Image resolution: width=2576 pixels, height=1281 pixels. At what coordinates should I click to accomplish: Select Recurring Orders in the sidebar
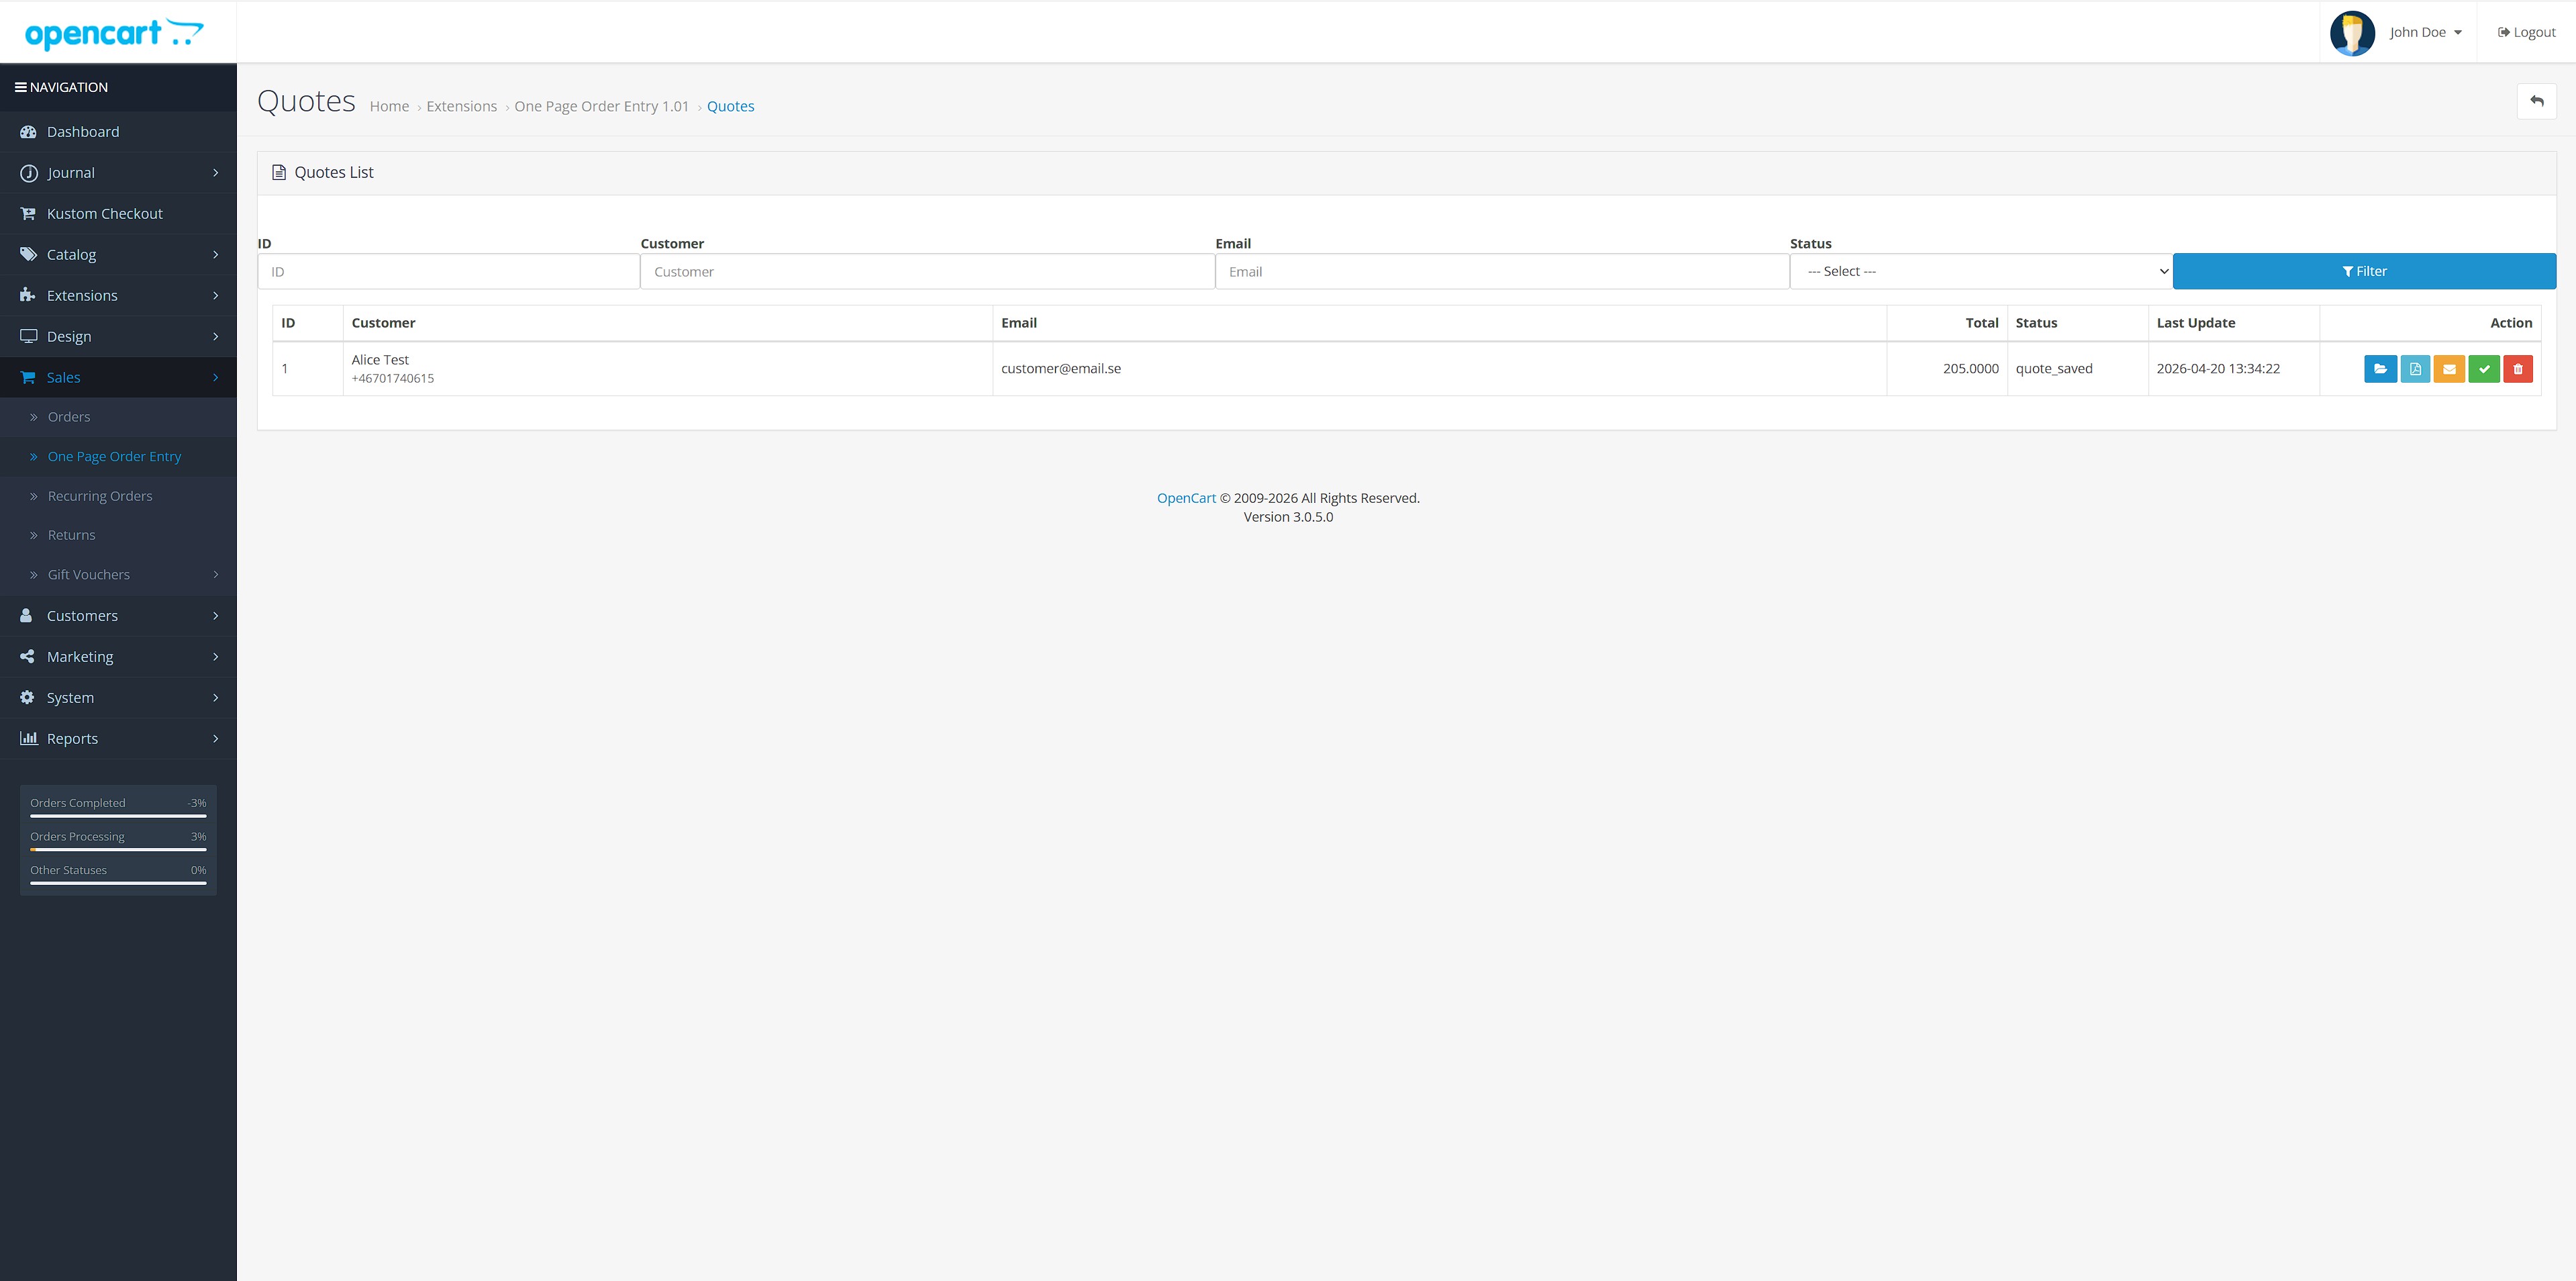100,495
